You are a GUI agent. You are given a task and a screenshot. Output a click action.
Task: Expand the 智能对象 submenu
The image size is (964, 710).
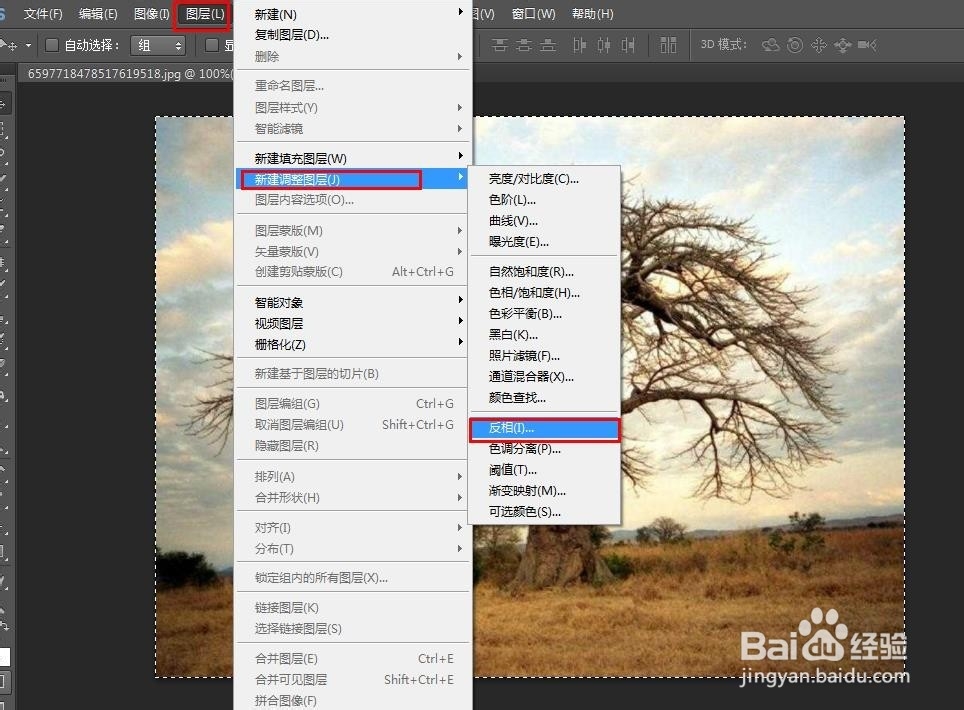pyautogui.click(x=460, y=299)
